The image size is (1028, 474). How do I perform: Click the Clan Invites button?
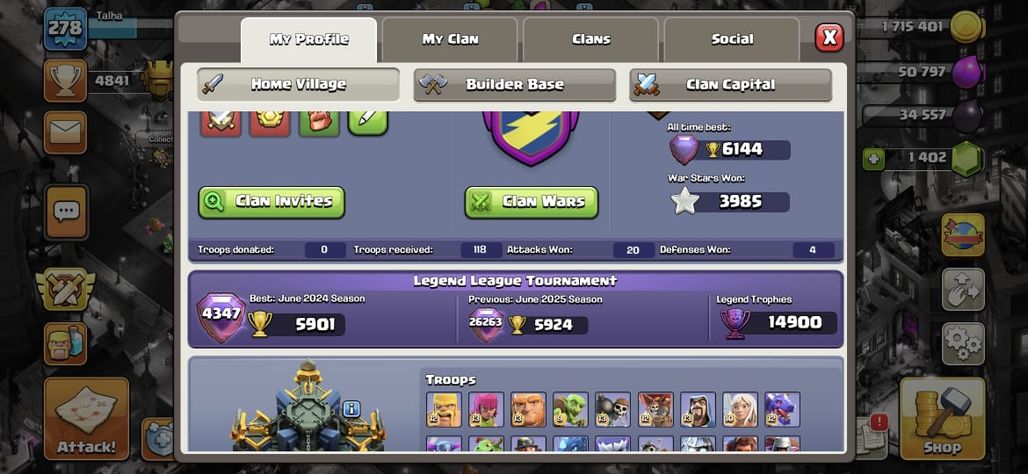pyautogui.click(x=271, y=202)
